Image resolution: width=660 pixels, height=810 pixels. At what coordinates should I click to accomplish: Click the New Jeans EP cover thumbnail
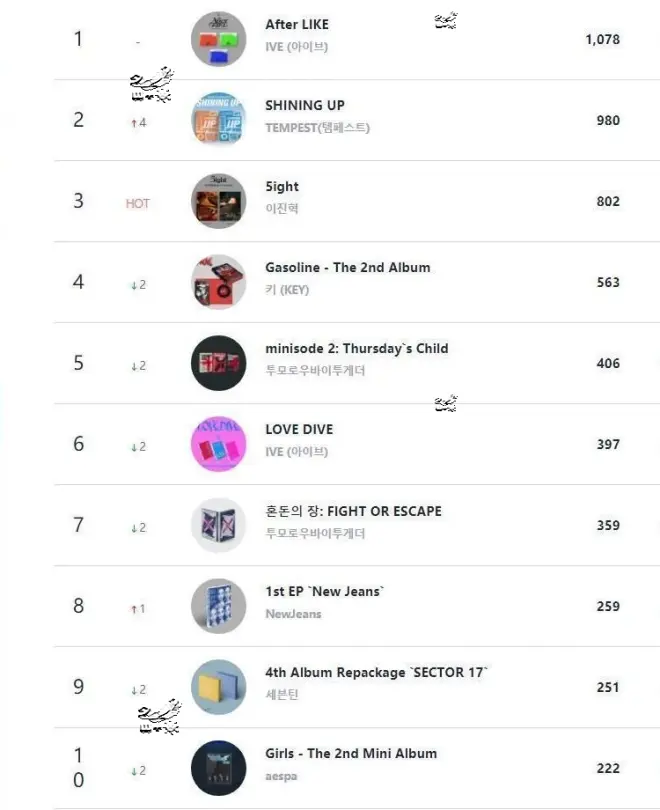point(218,606)
